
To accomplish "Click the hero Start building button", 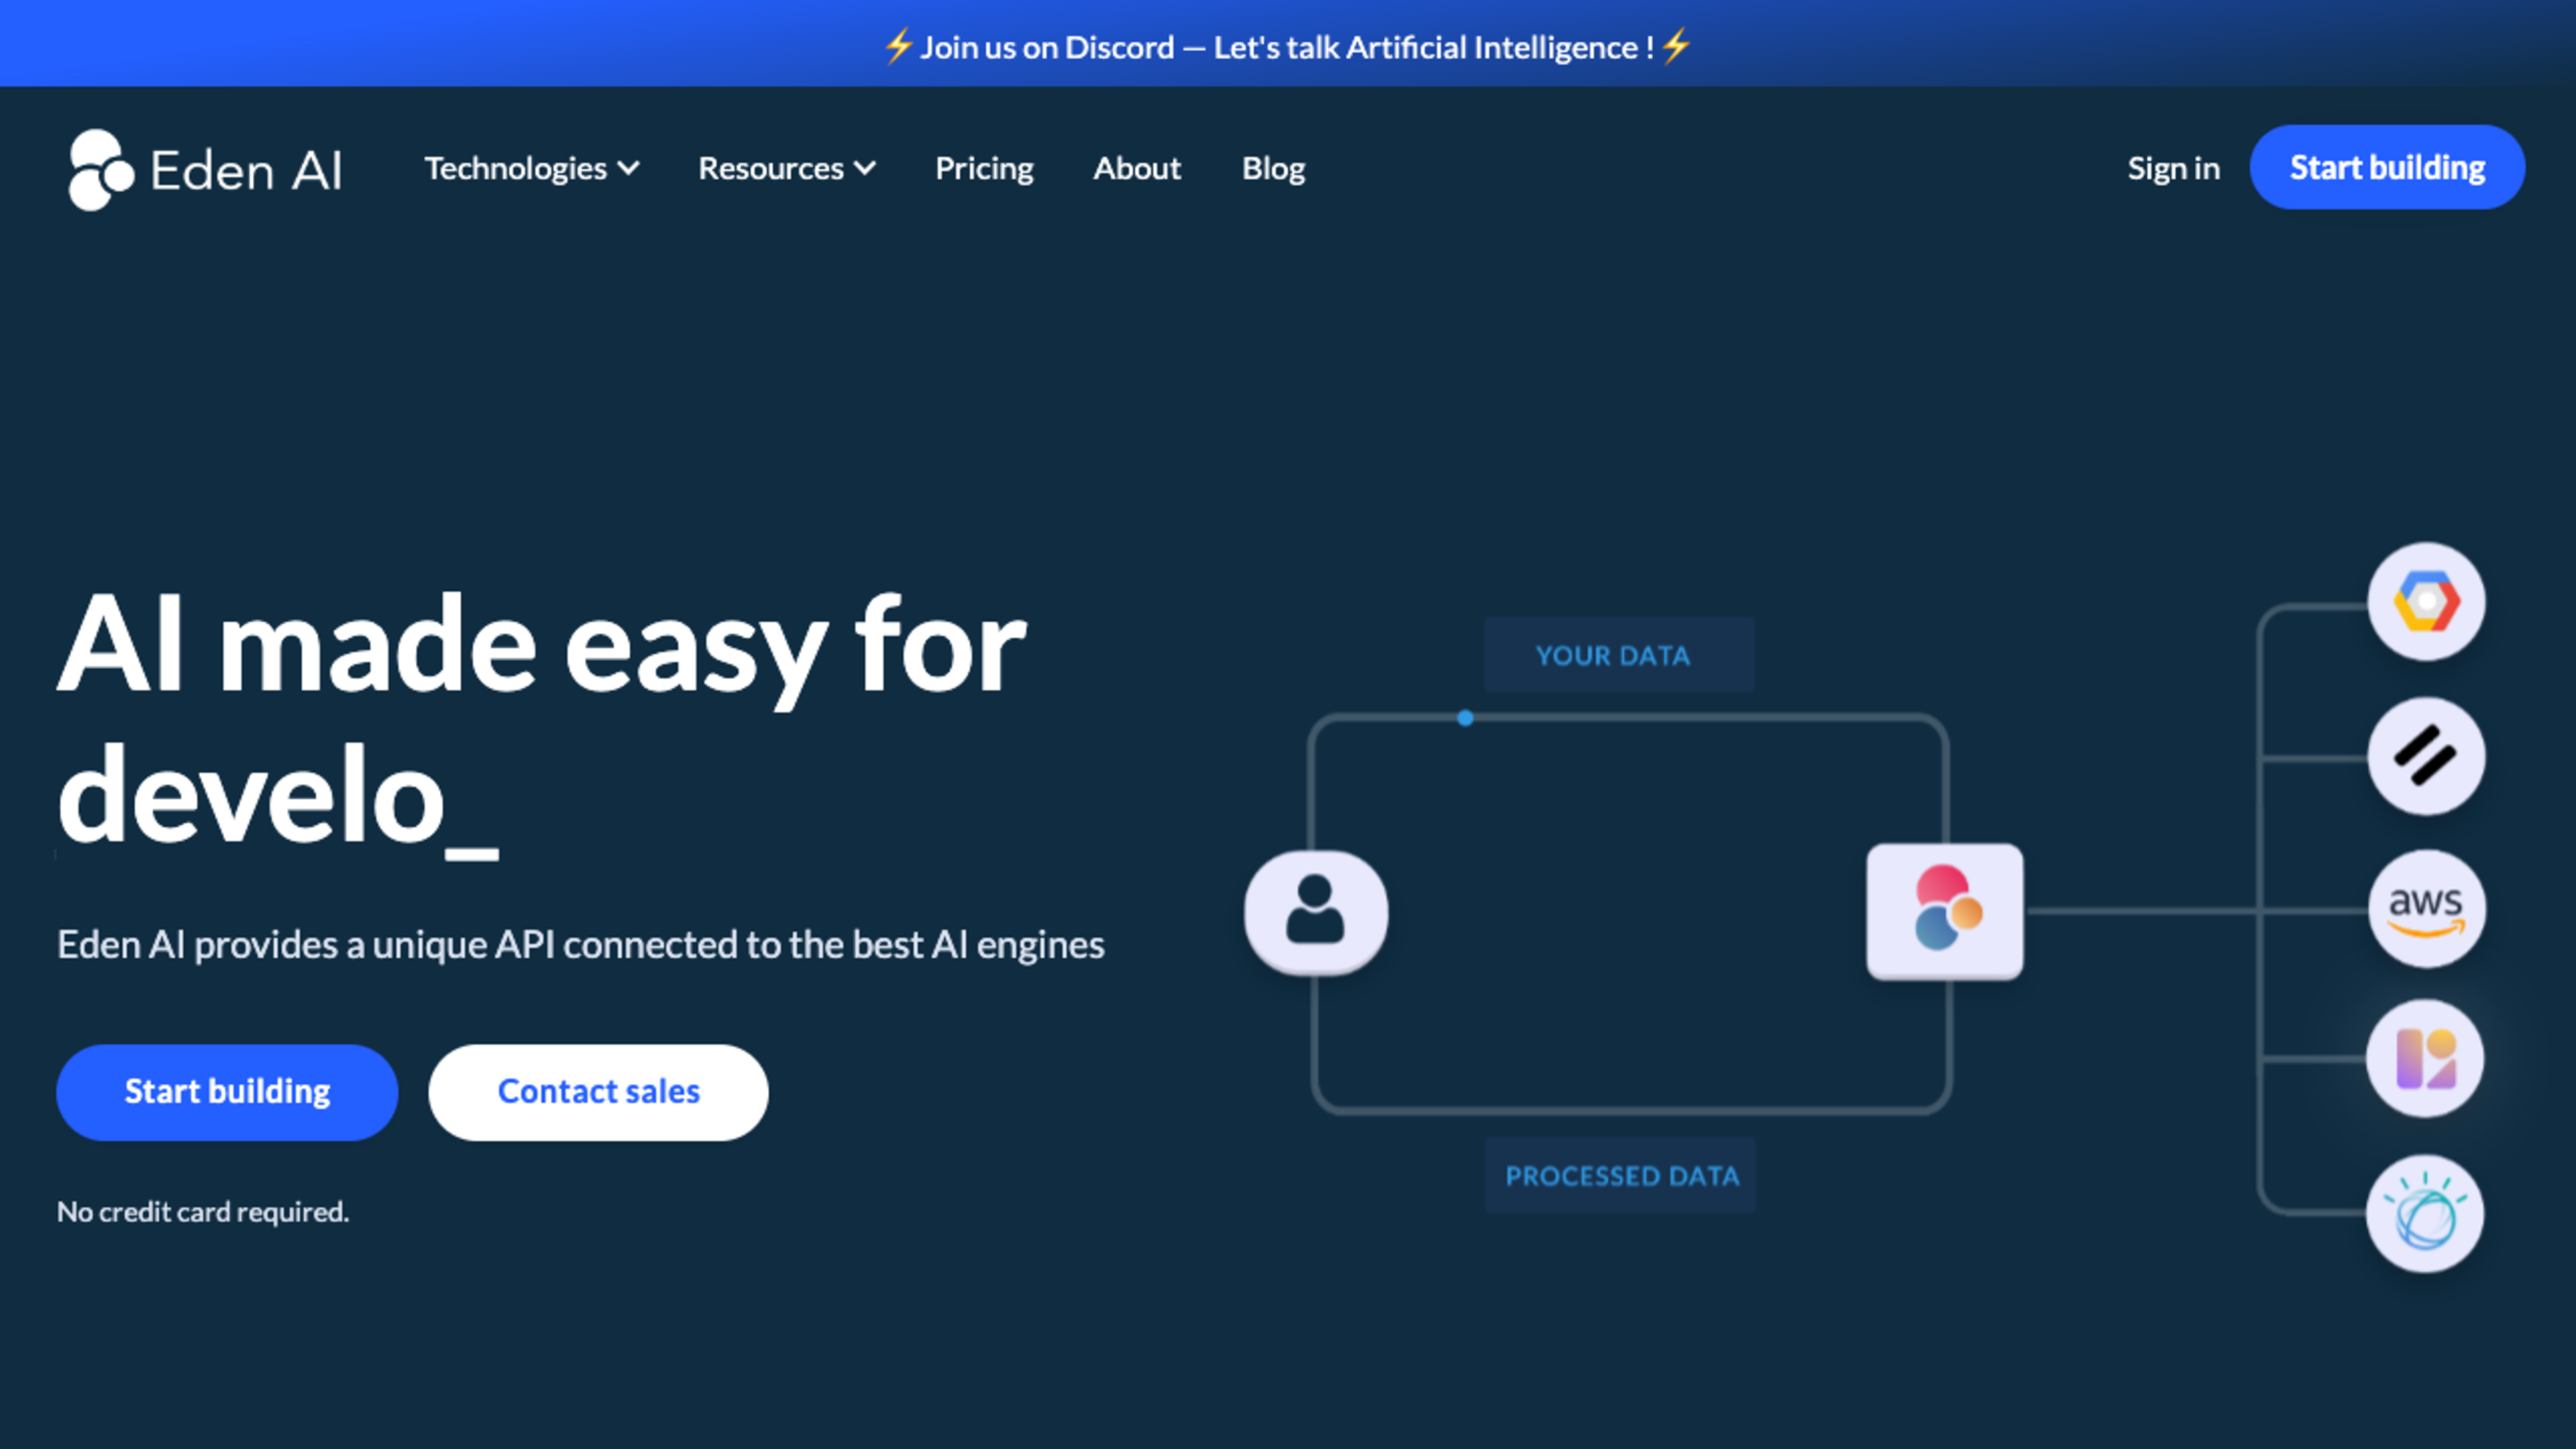I will click(227, 1092).
